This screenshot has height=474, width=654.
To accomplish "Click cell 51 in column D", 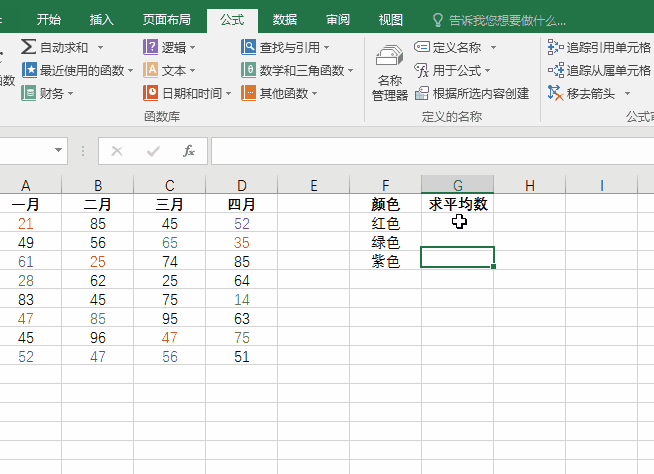I will [x=241, y=357].
